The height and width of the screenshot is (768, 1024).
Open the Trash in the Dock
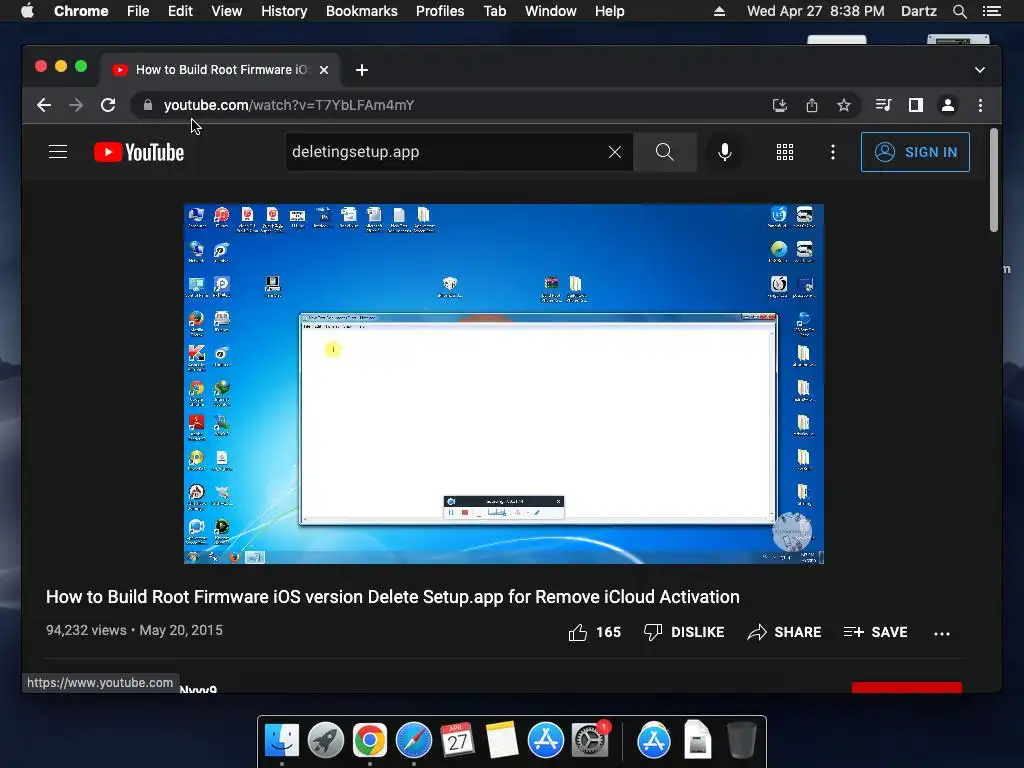pos(742,741)
